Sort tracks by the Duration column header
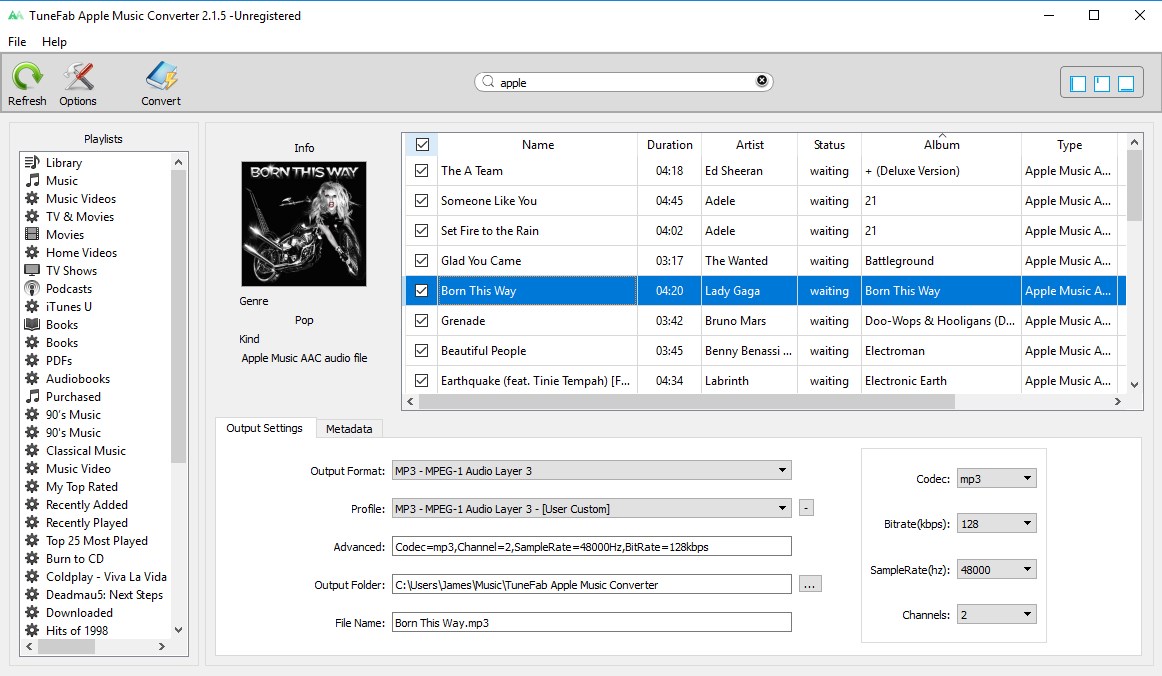 [x=669, y=145]
